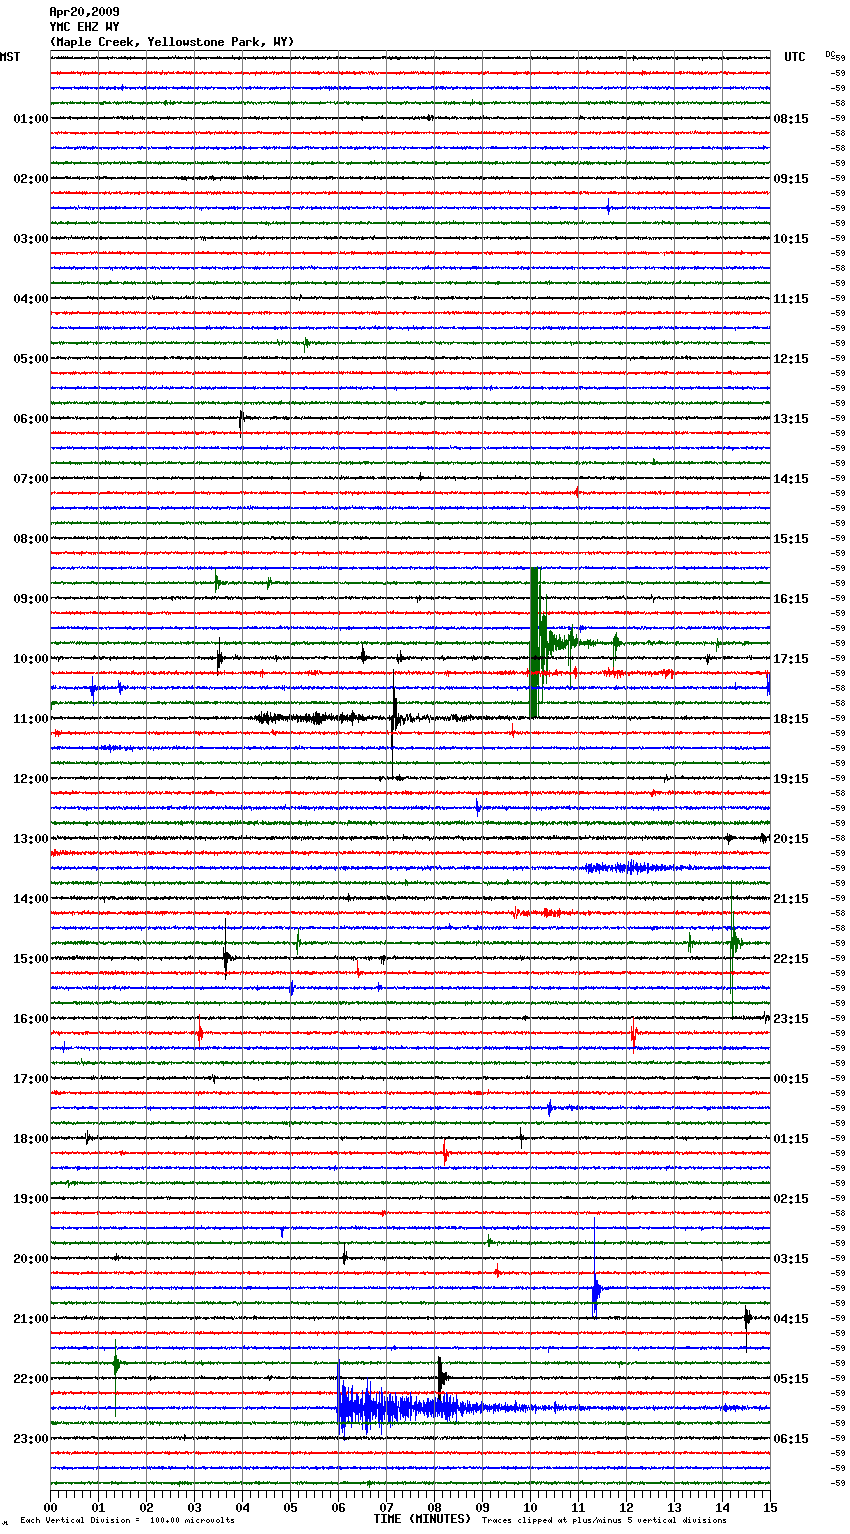Click the large clipped green event near minute 10

click(536, 643)
